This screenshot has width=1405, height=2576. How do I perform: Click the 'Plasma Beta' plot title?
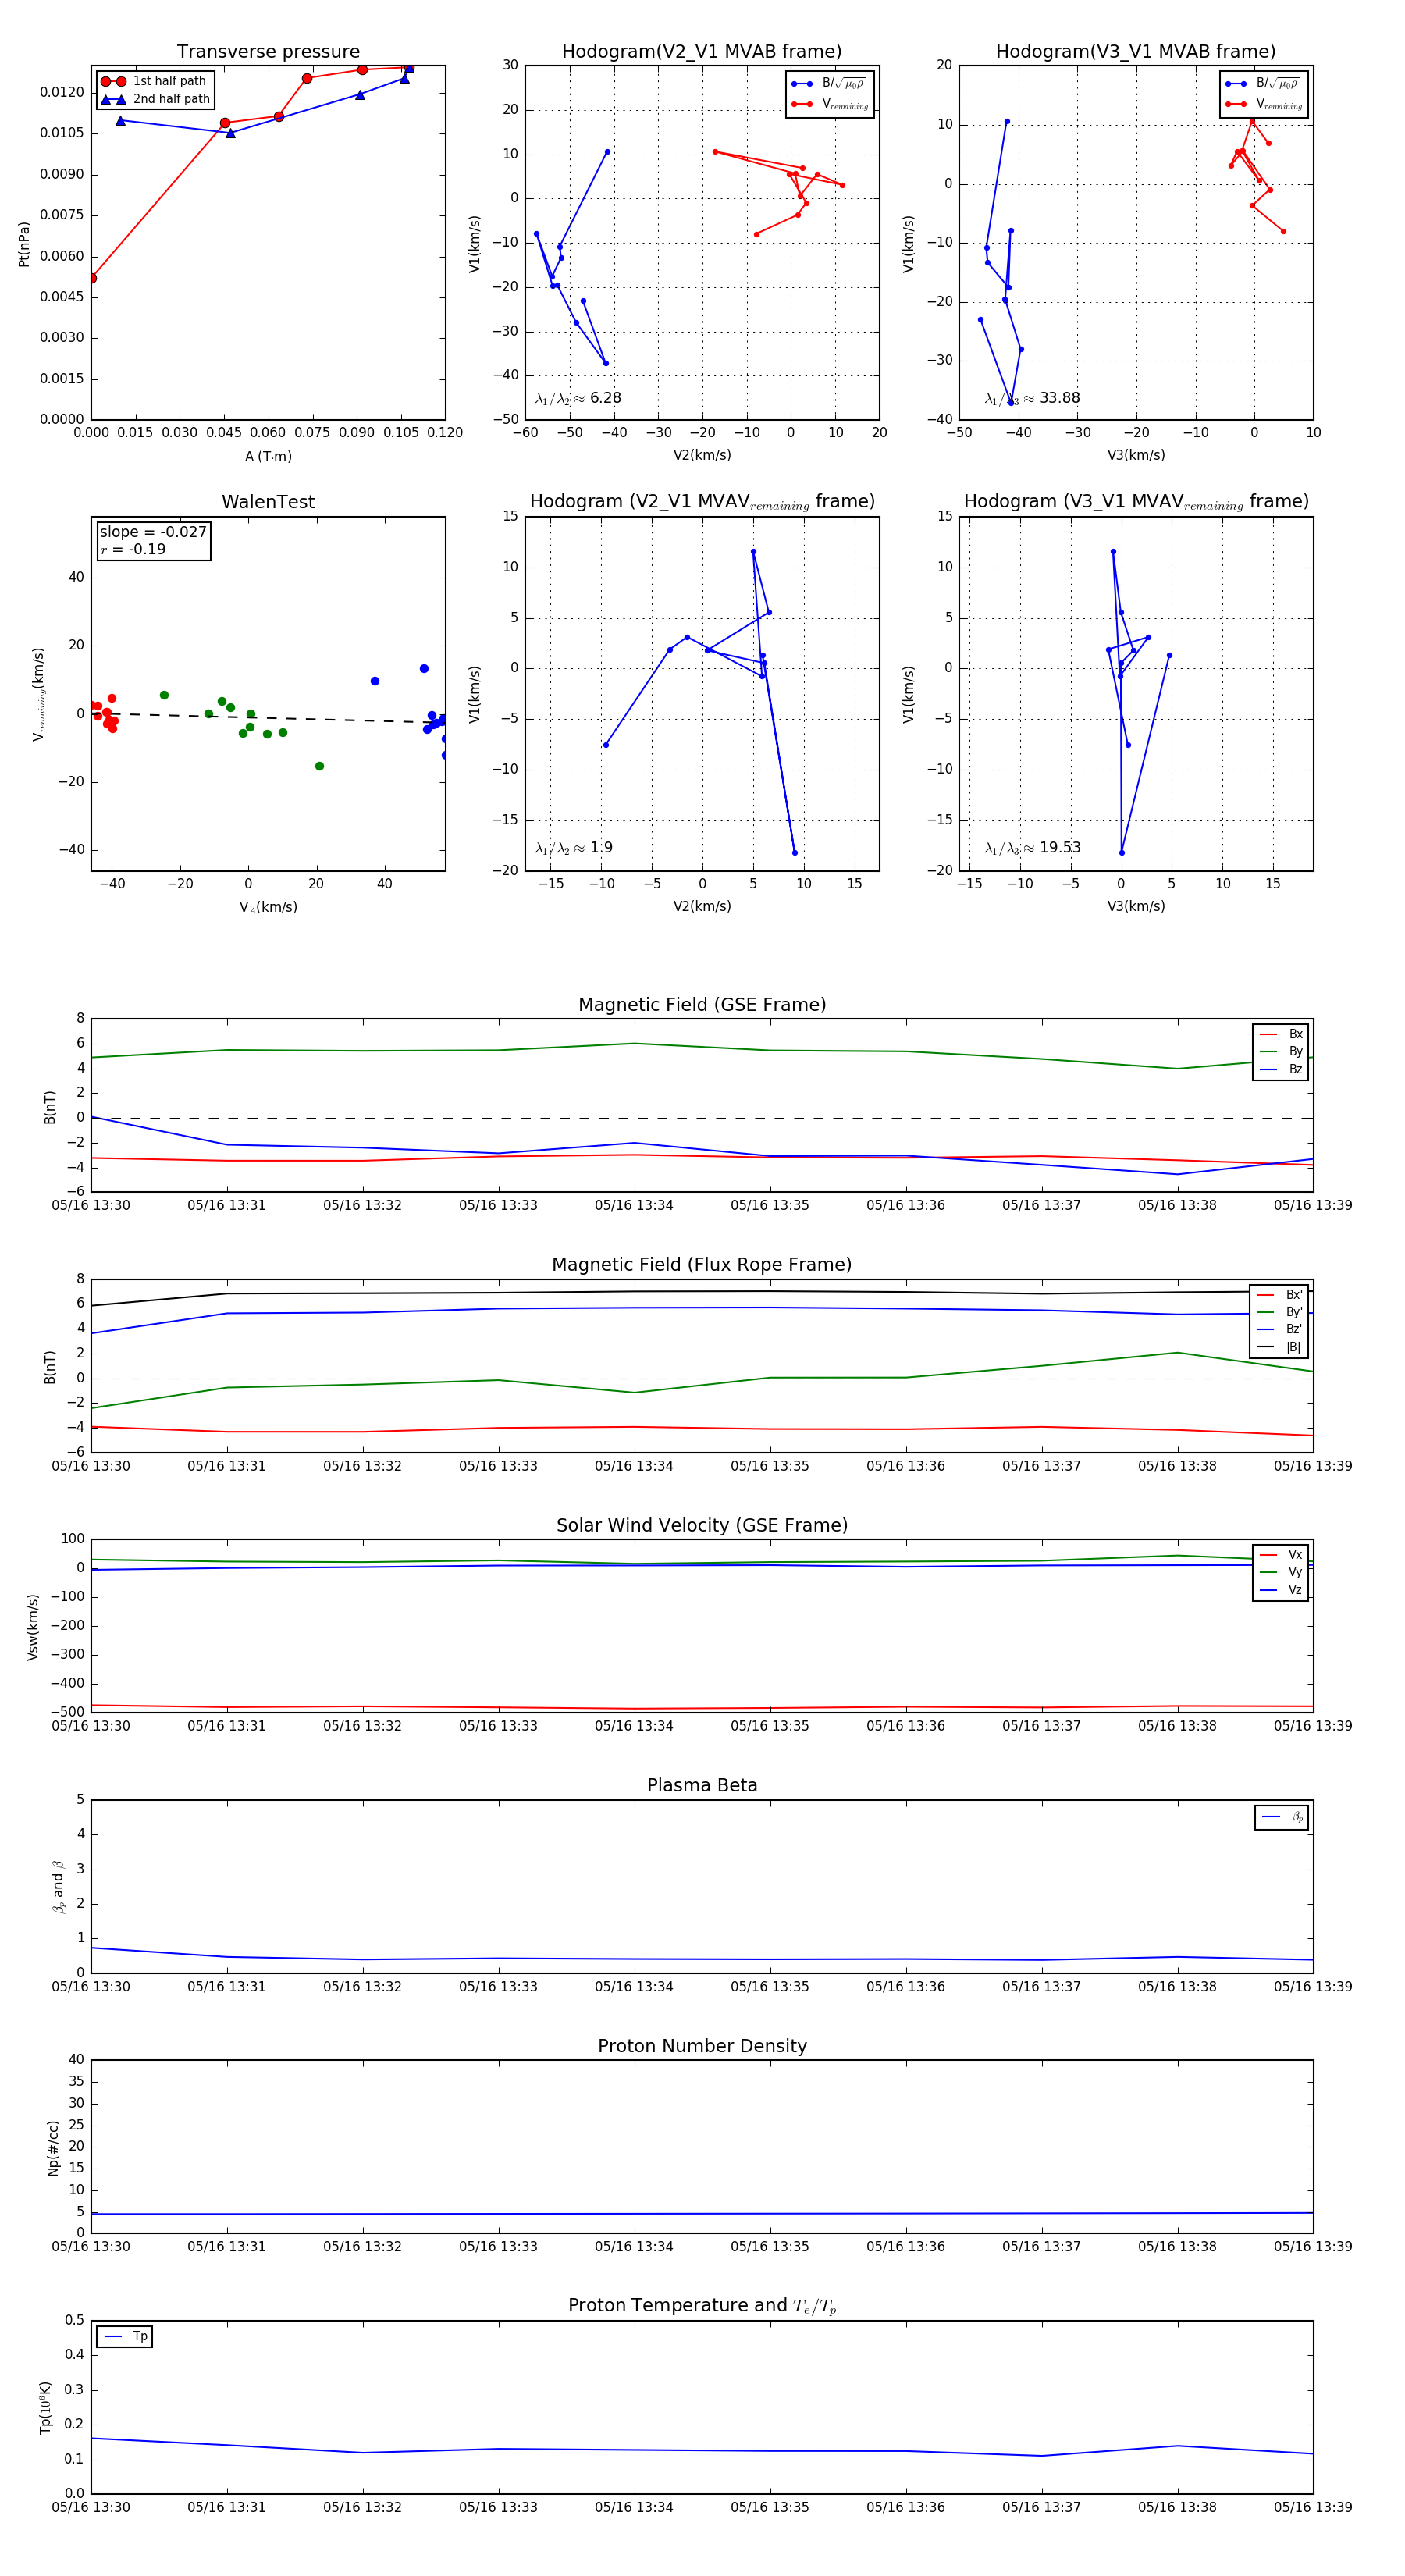[x=702, y=1786]
